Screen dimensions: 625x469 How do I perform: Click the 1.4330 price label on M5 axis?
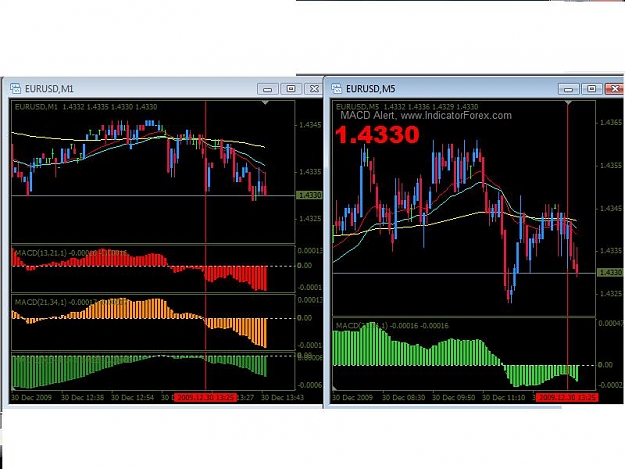click(x=610, y=273)
